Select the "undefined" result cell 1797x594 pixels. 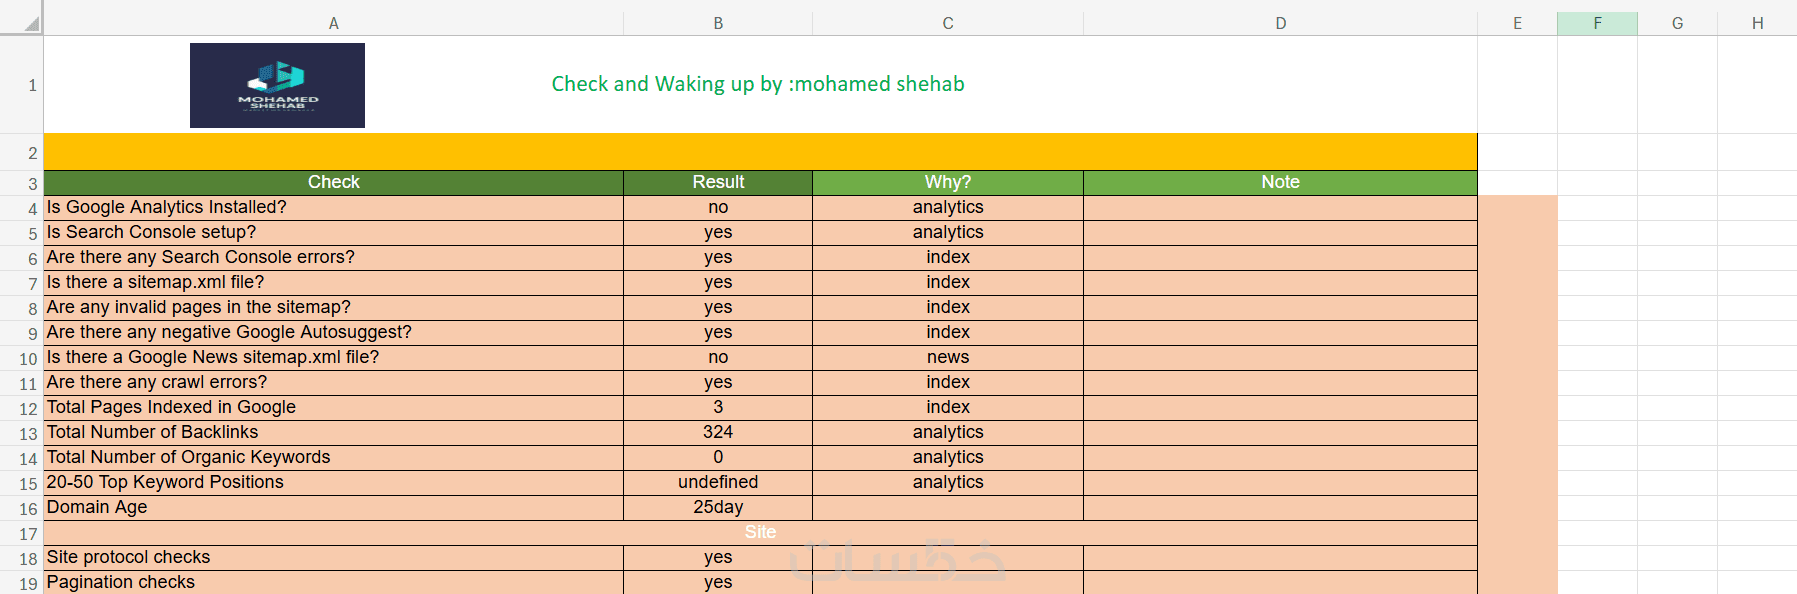[x=718, y=482]
